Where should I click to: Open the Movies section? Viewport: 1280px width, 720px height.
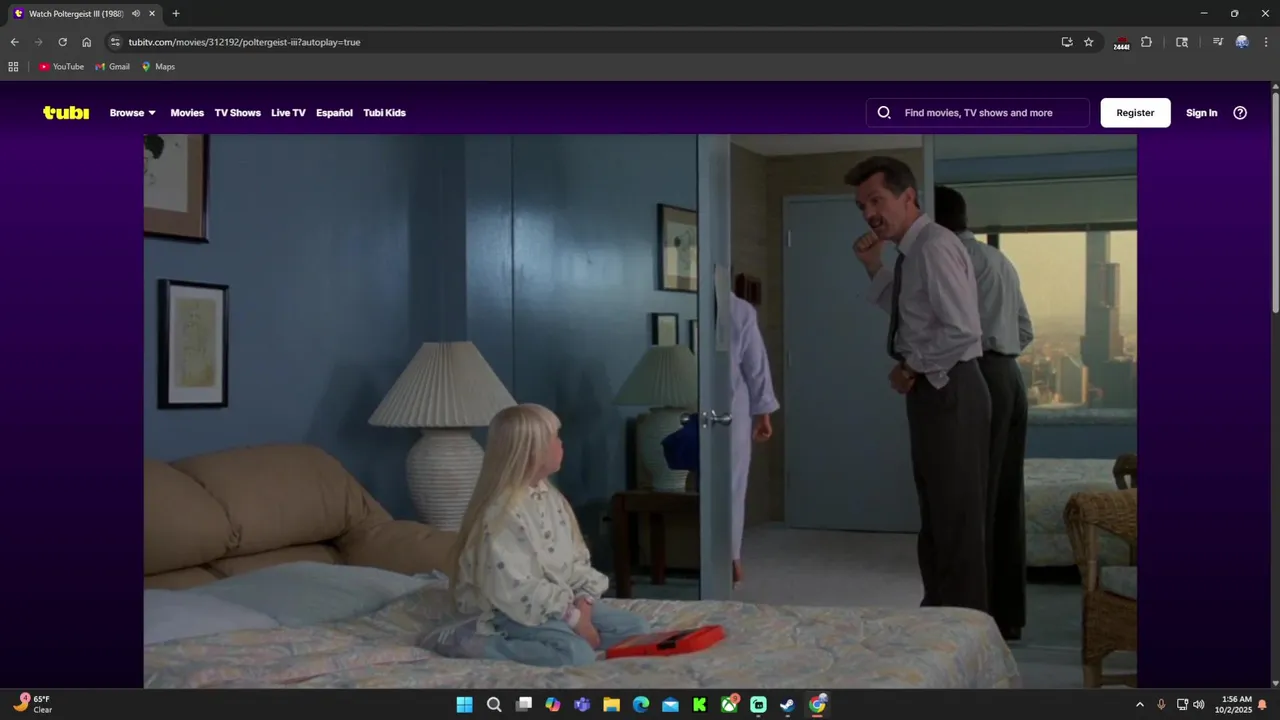coord(187,113)
